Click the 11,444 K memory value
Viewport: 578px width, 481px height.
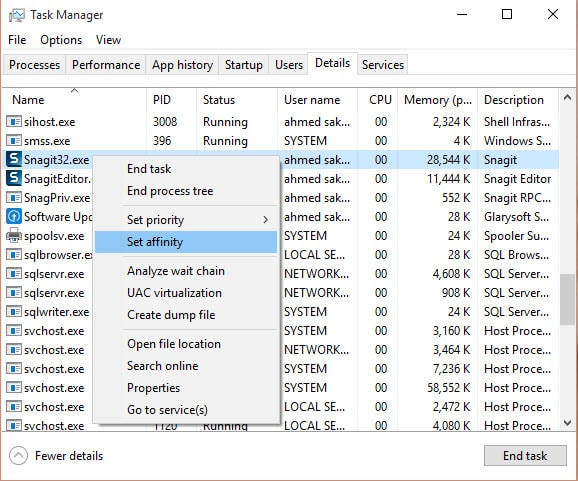point(449,179)
